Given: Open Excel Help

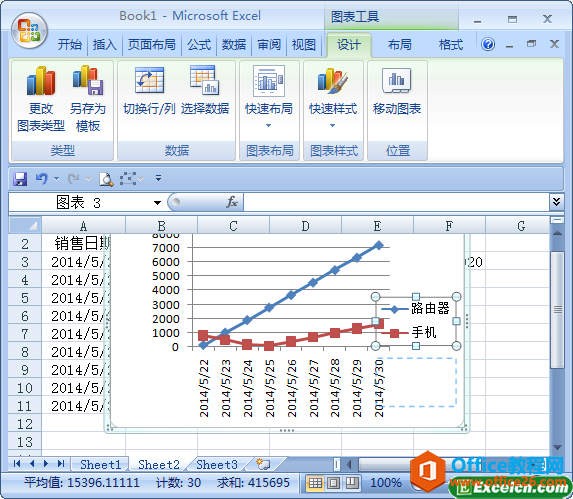Looking at the screenshot, I should 488,45.
